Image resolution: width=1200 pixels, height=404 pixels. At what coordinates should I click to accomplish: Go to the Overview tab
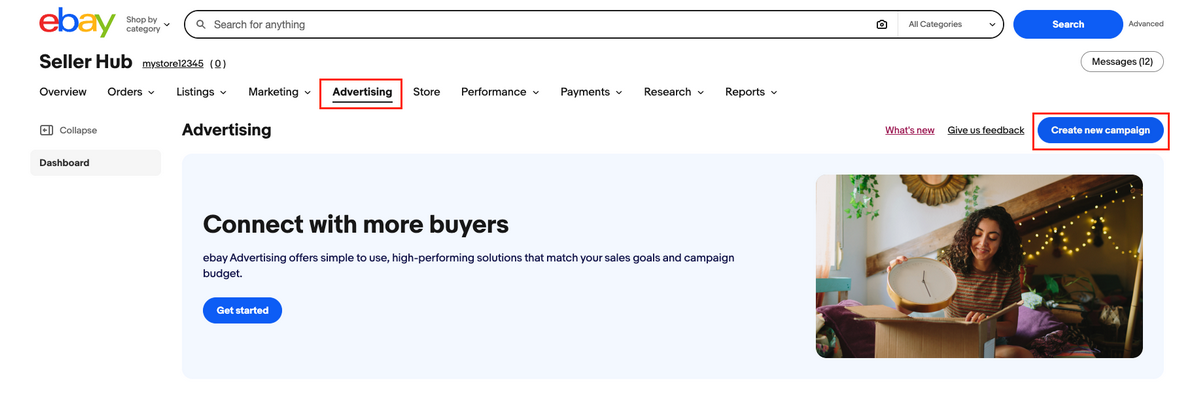(x=63, y=92)
